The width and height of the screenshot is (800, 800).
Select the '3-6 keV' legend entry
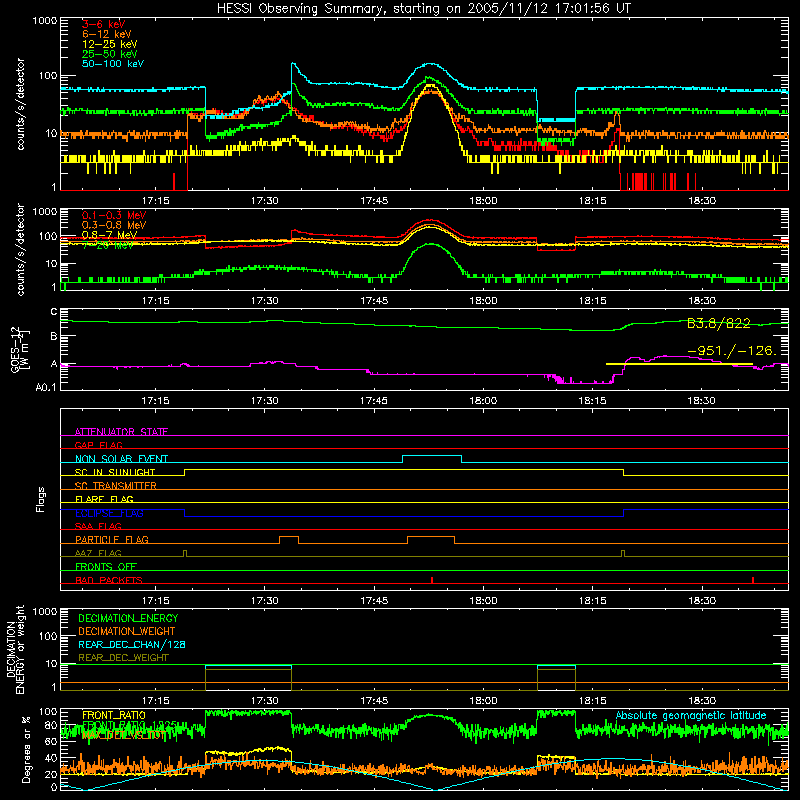pos(103,24)
